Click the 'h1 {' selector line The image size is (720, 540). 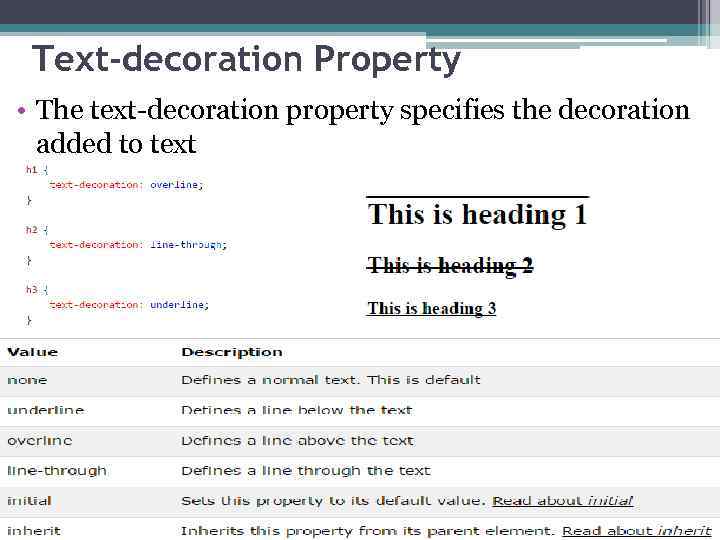37,170
